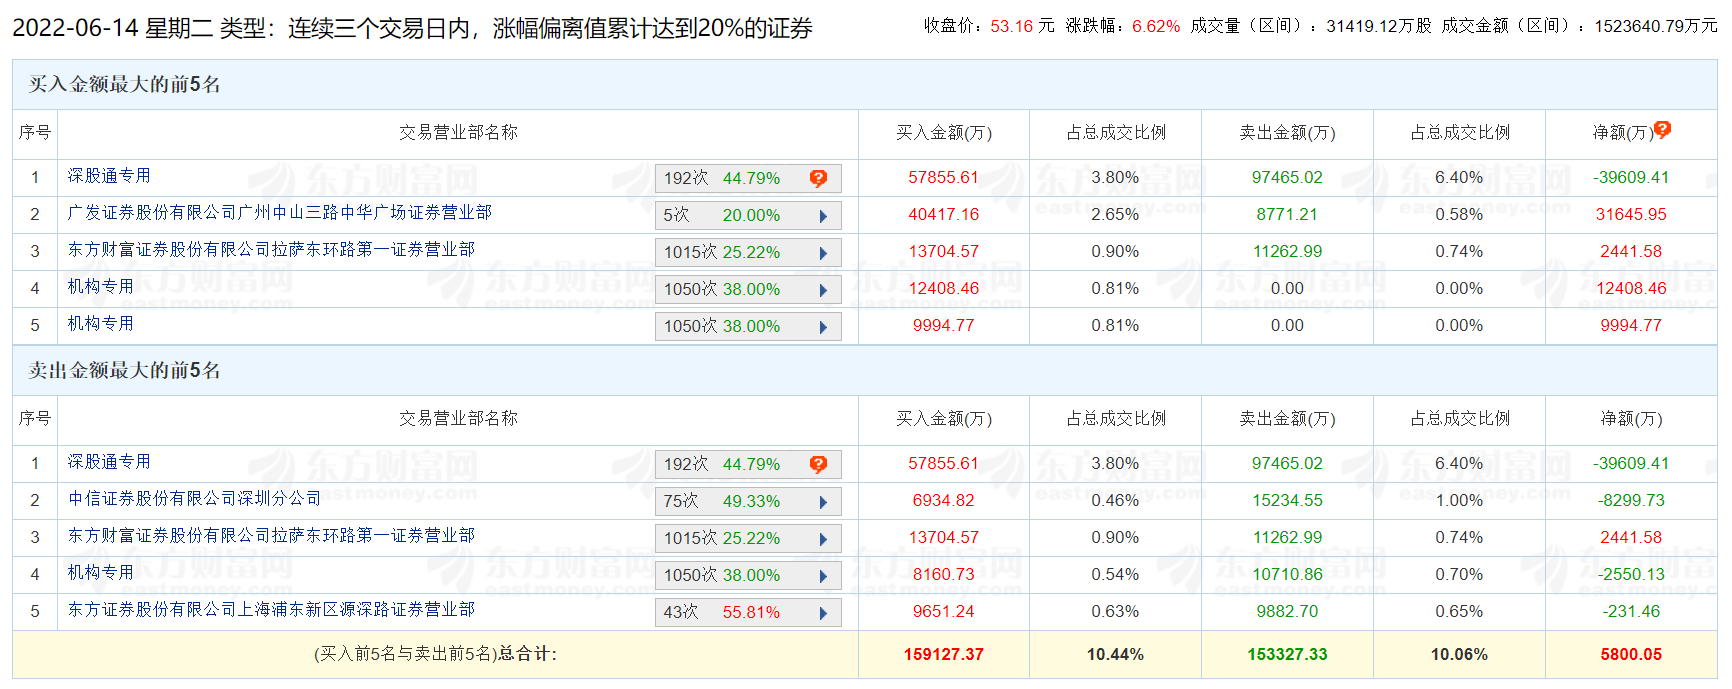This screenshot has width=1732, height=689.
Task: Expand arrow on 广发证券 5次 20.00% row
Action: pos(823,216)
